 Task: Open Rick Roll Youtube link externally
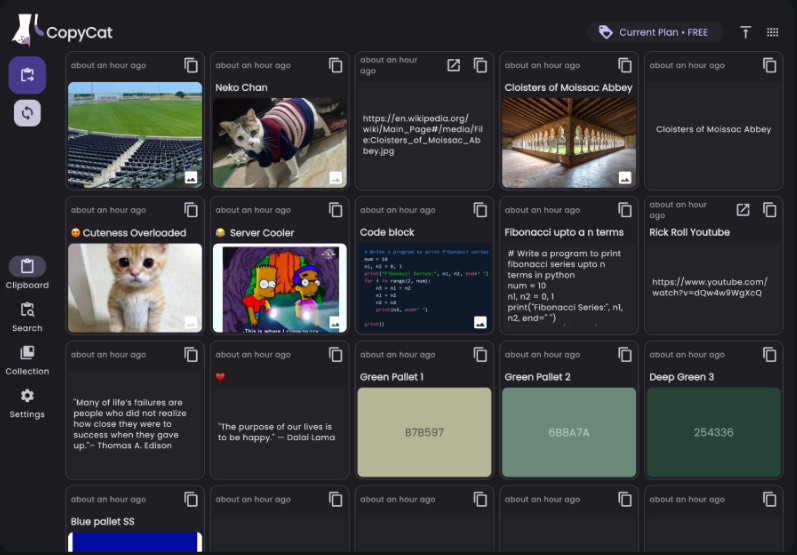pyautogui.click(x=743, y=210)
